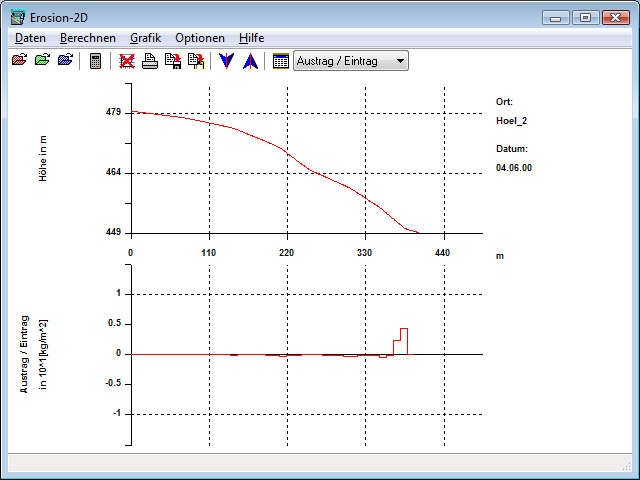Click the blue upward arrow icon
This screenshot has height=480, width=640.
coord(250,61)
